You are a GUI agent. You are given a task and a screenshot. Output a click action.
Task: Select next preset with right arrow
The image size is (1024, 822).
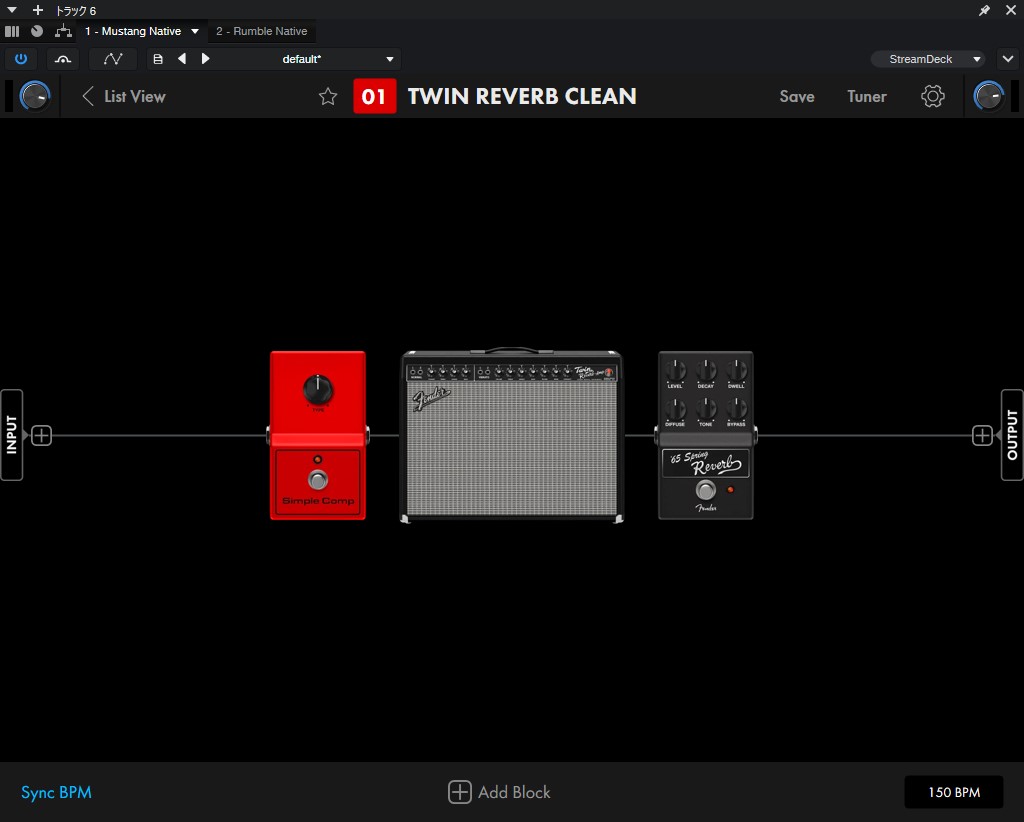click(x=206, y=59)
